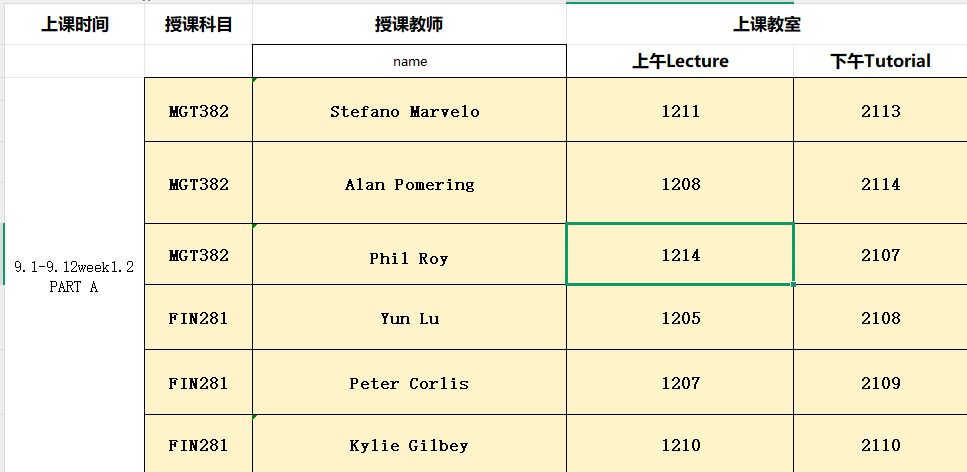Select the 上午Lecture column header cell
967x472 pixels.
680,61
